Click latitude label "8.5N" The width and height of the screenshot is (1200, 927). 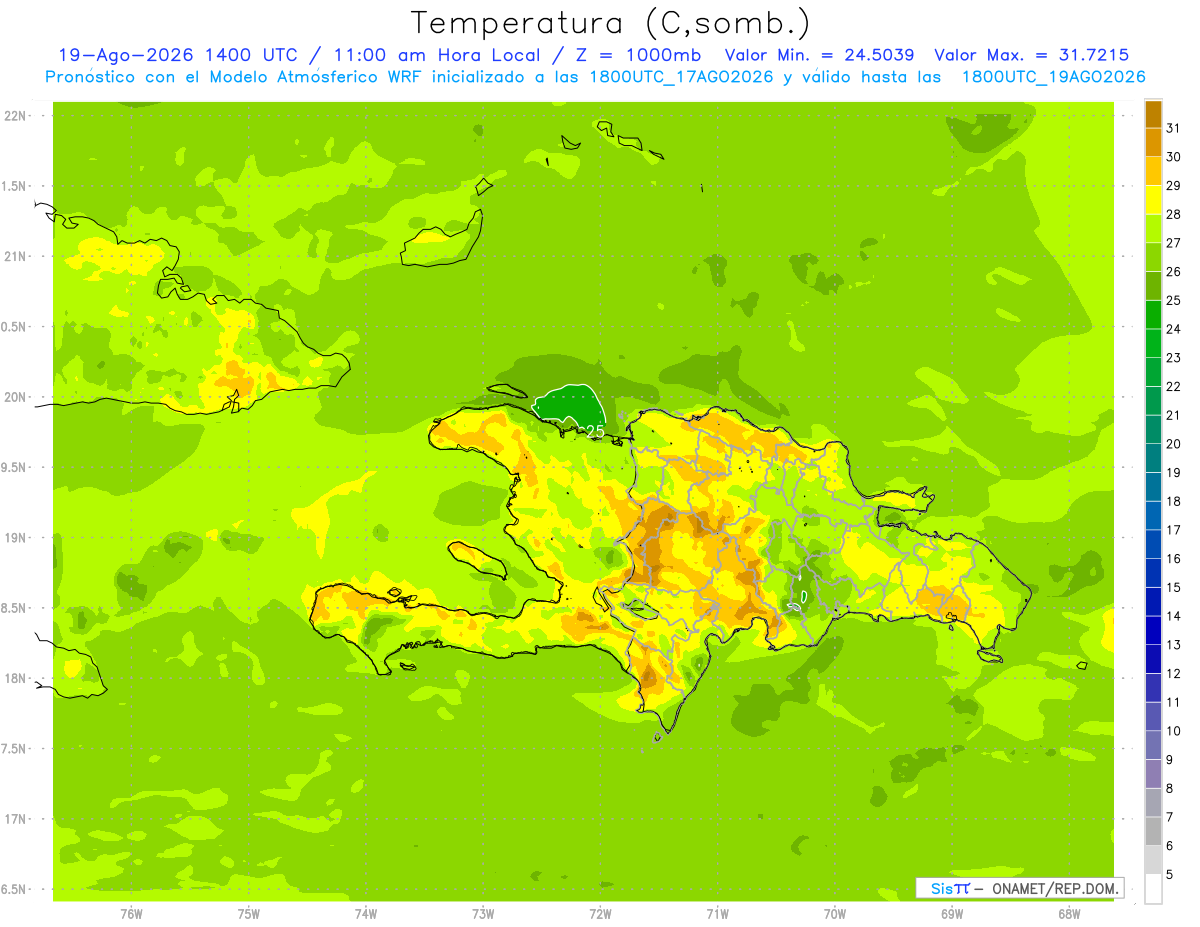tap(15, 608)
